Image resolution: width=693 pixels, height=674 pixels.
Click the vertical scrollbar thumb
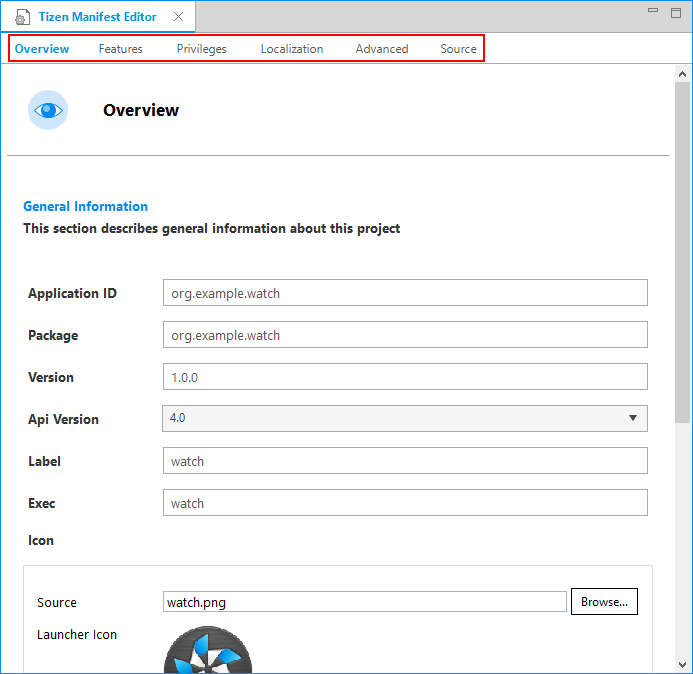coord(683,250)
